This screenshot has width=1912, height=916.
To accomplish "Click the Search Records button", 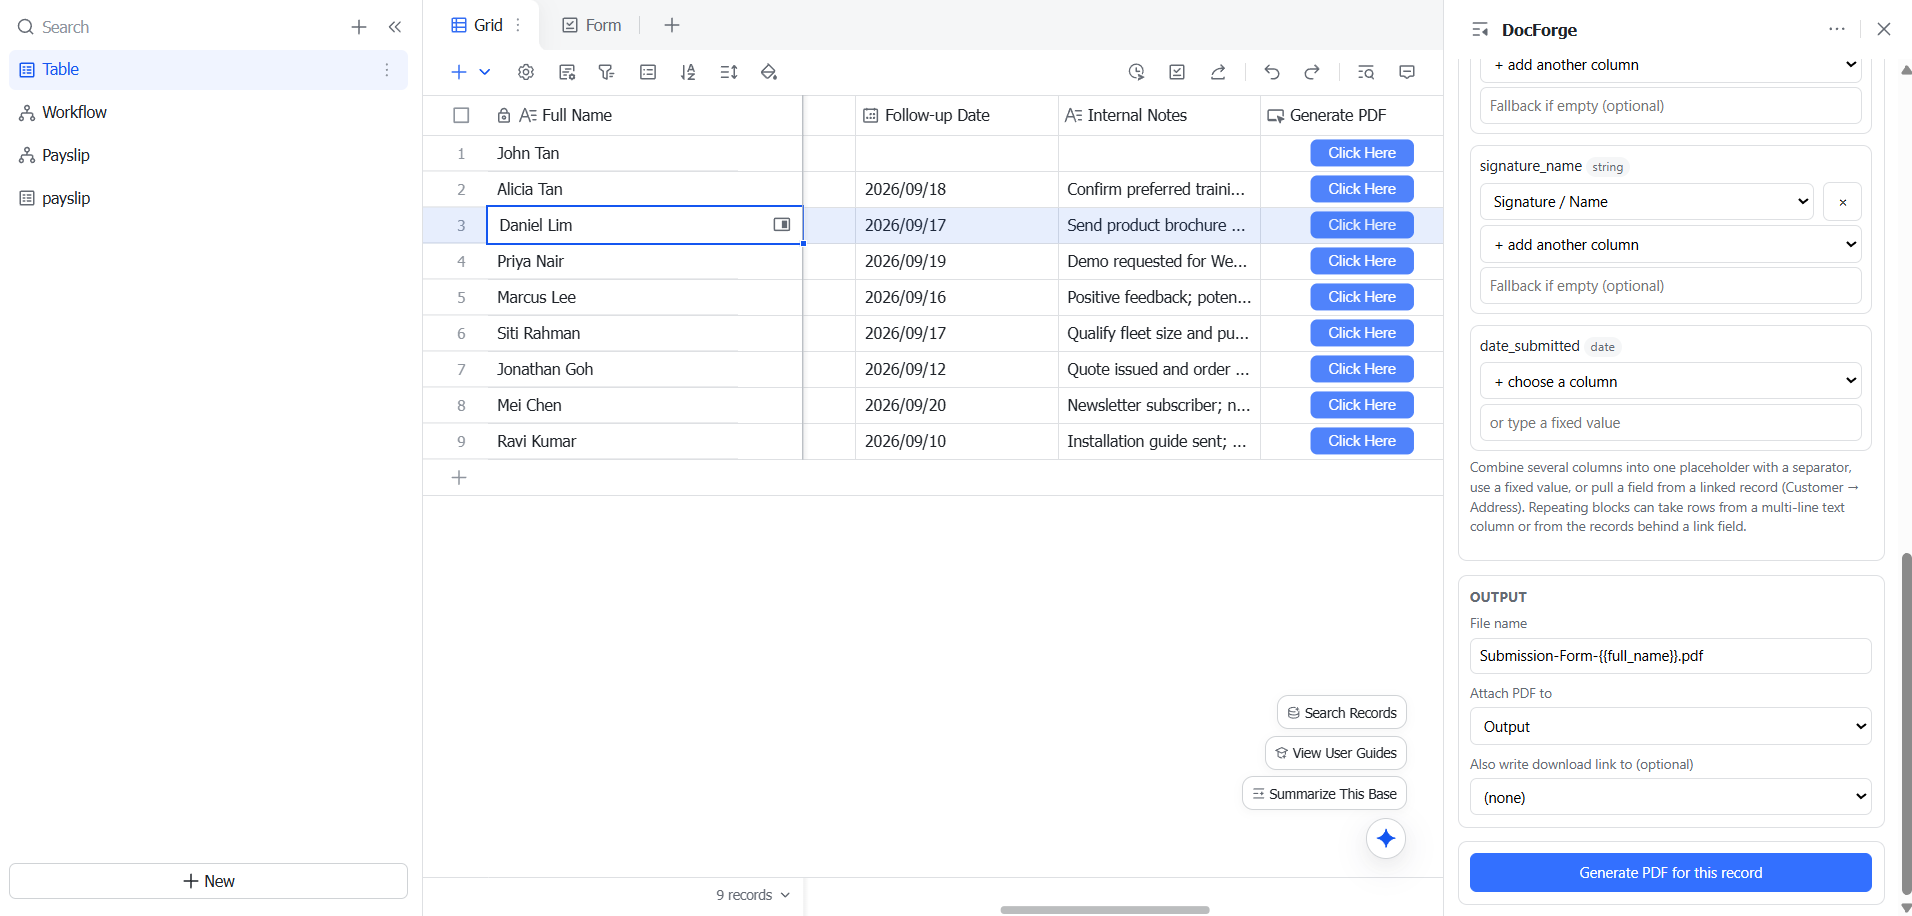I will tap(1342, 712).
